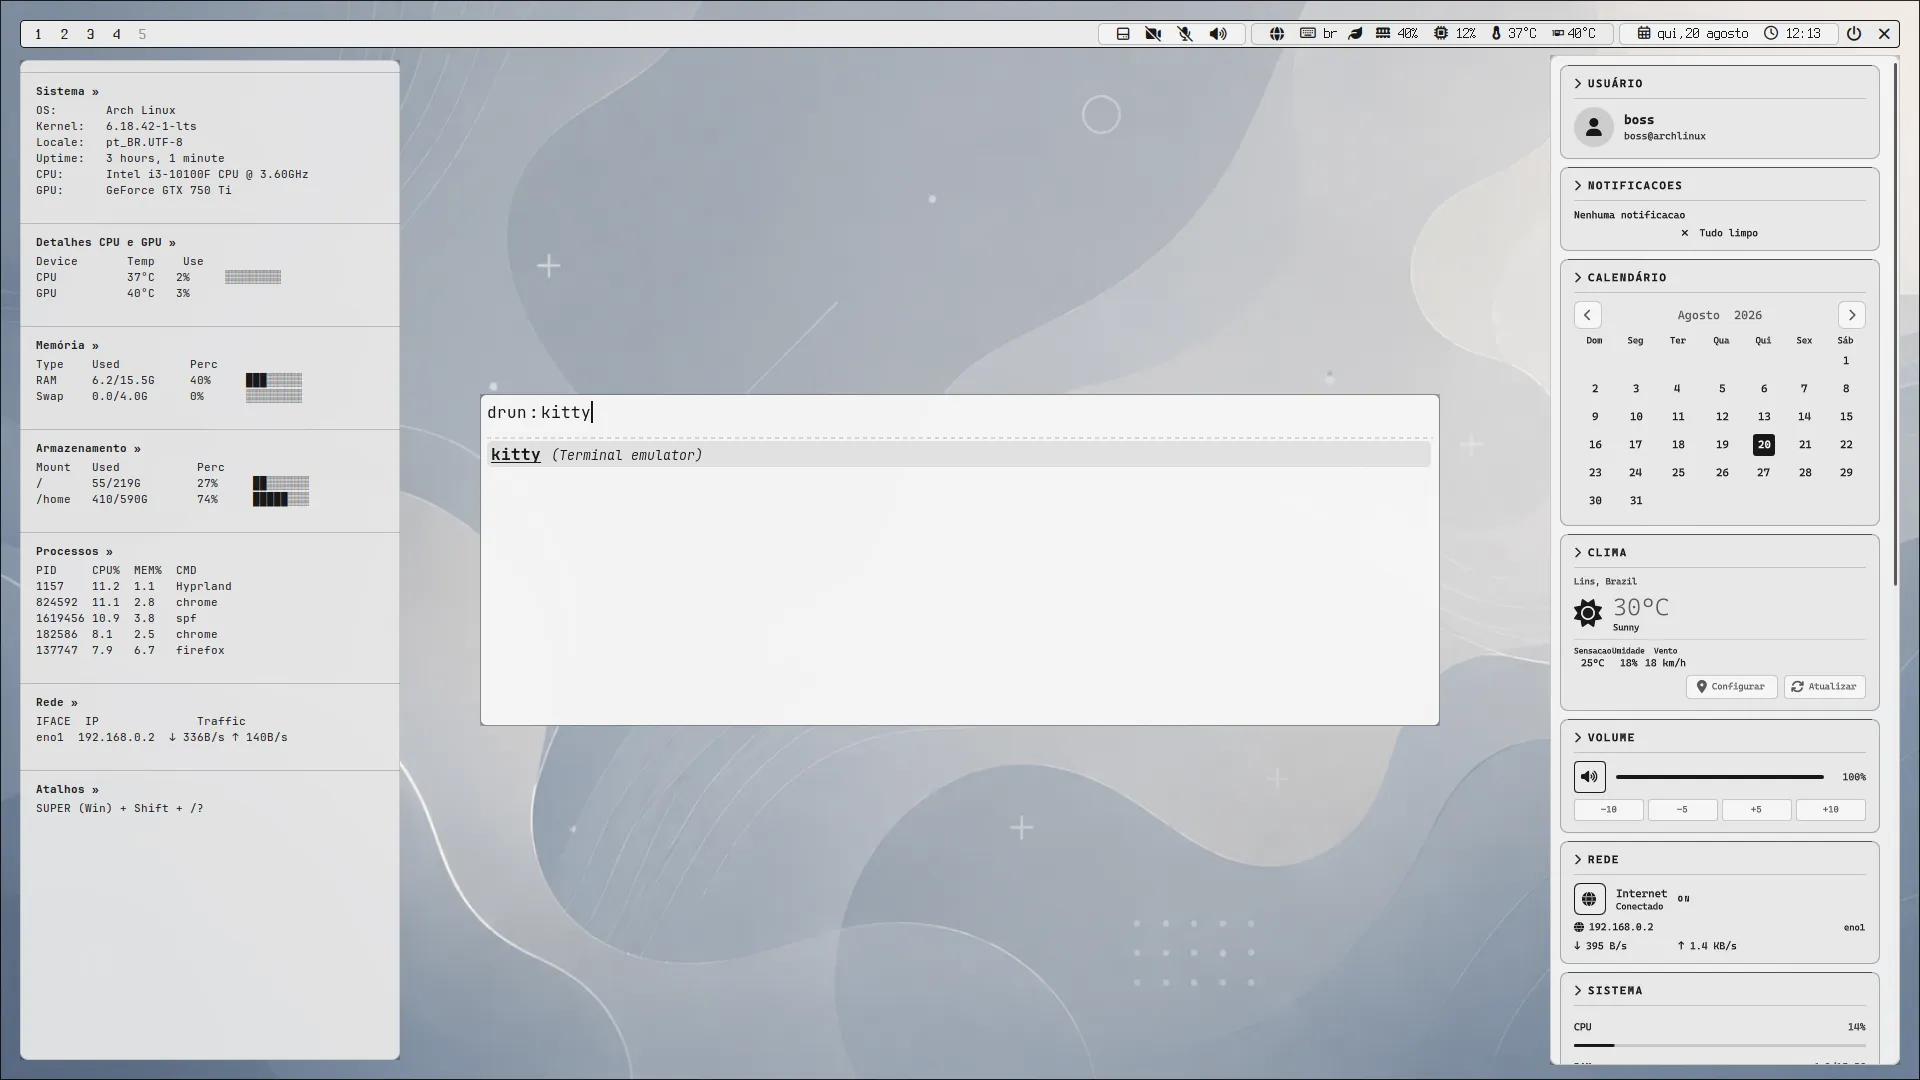Click the Rede » heading in left panel
1920x1080 pixels.
[x=57, y=703]
